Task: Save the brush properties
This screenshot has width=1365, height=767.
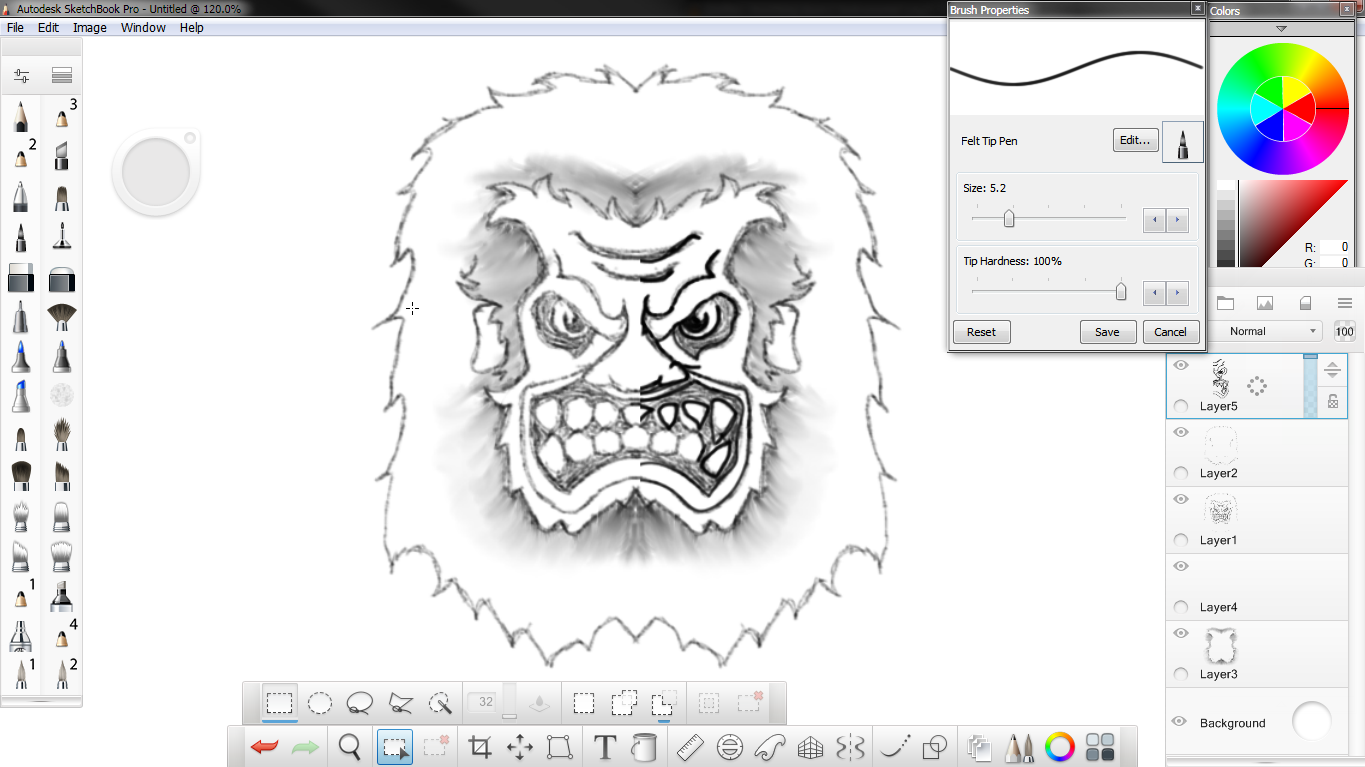Action: [1107, 332]
